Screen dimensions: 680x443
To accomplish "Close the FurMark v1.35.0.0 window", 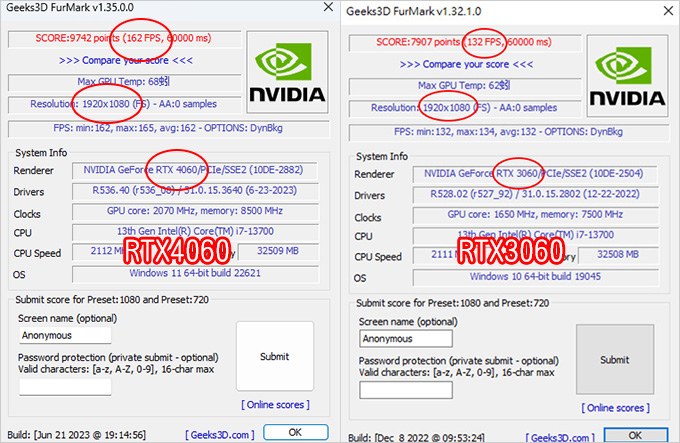I will (328, 7).
